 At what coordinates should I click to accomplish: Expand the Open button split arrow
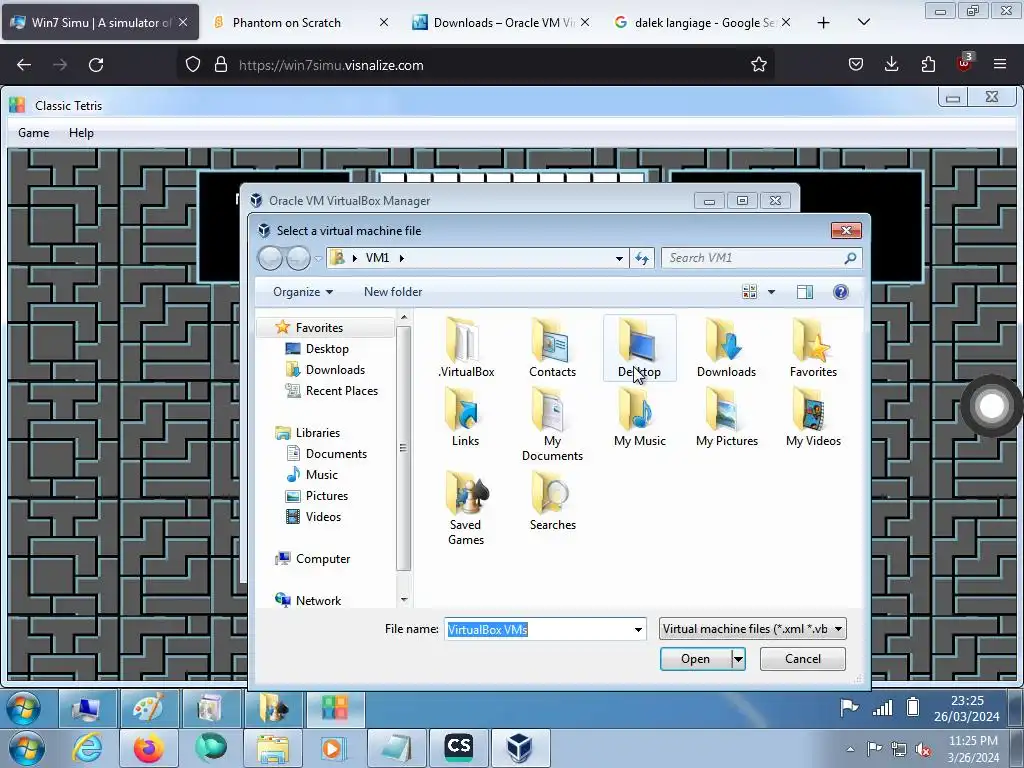(738, 659)
